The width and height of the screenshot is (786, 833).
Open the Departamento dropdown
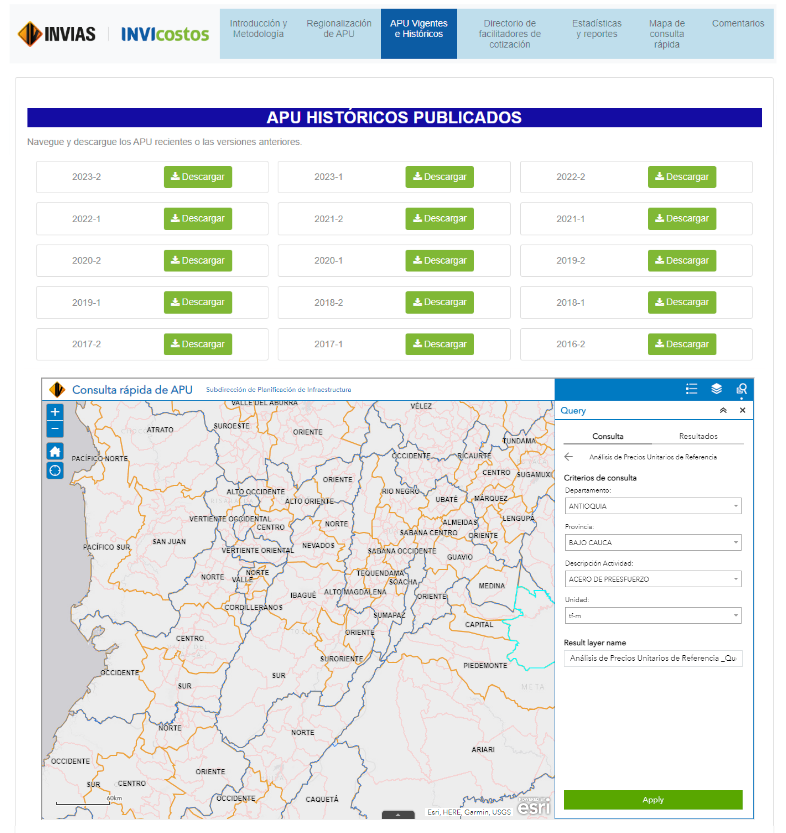tap(653, 506)
